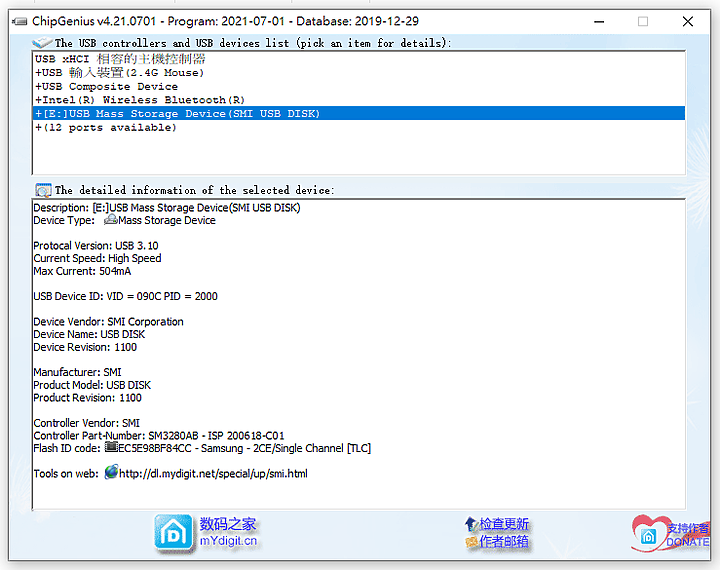Click Manufacturer: SMI text
This screenshot has height=570, width=720.
point(77,372)
